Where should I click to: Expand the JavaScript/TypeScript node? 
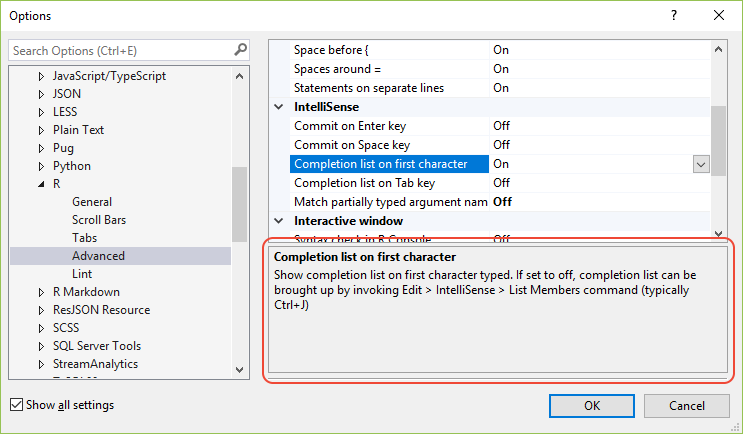41,76
